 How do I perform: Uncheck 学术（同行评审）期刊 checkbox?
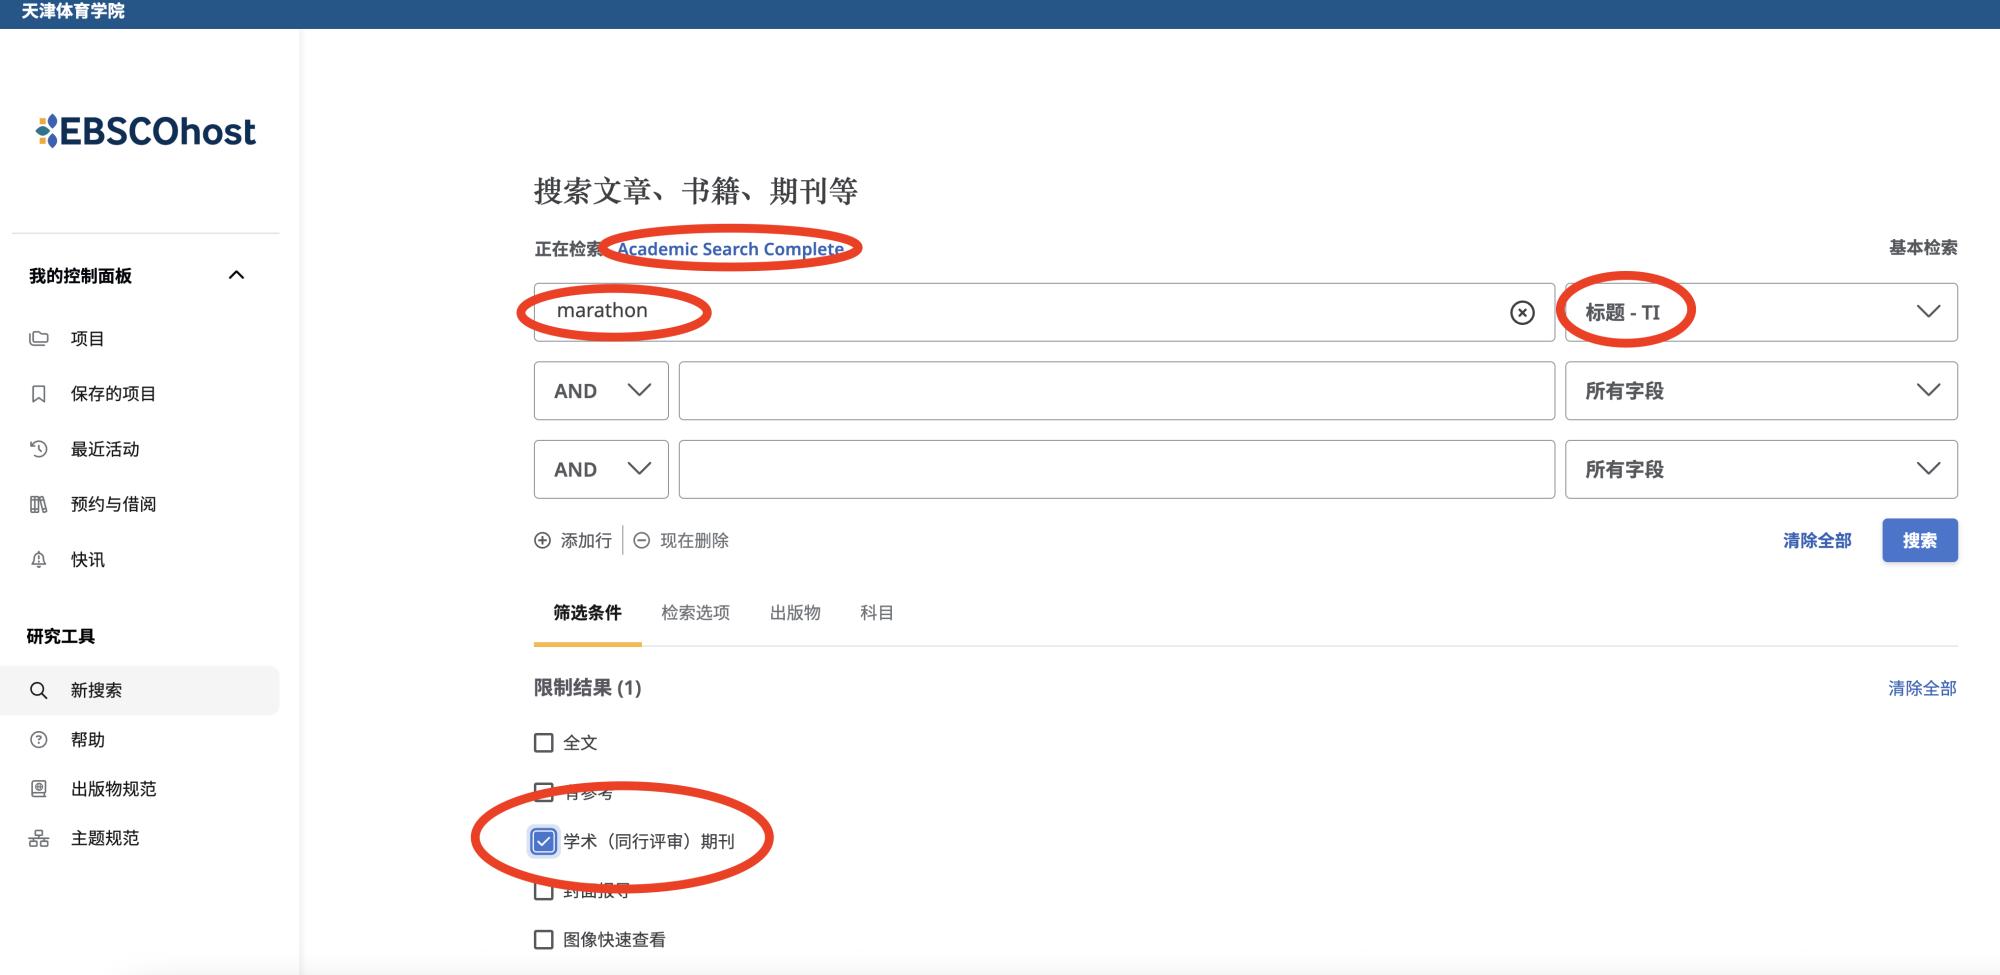pos(544,841)
